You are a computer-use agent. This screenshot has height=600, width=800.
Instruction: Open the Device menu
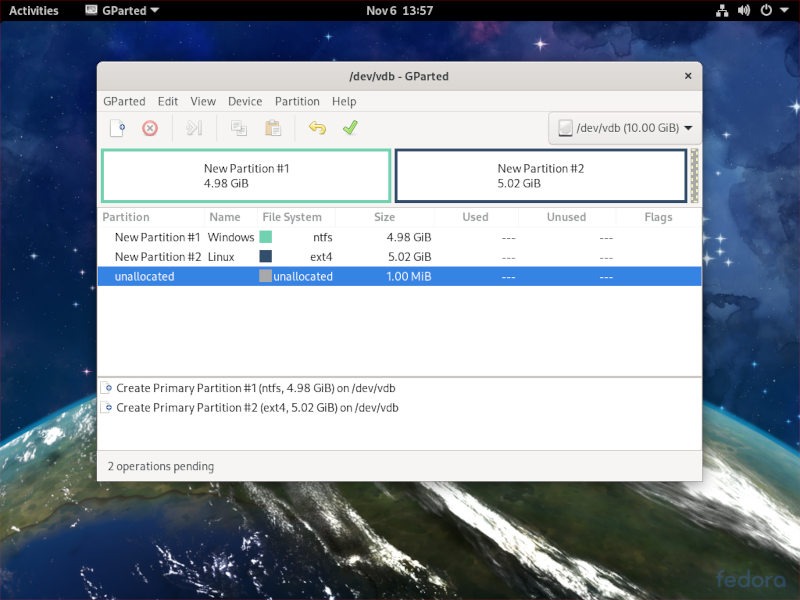[x=244, y=101]
